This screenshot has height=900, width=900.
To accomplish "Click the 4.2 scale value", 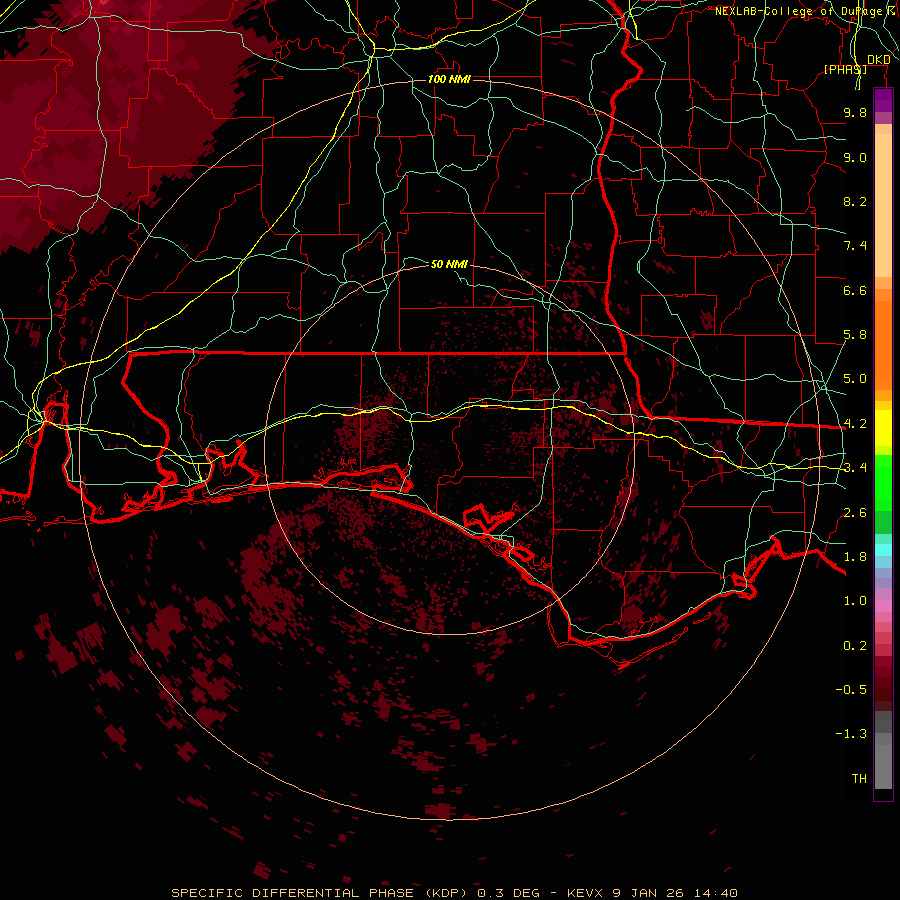I will [x=855, y=424].
